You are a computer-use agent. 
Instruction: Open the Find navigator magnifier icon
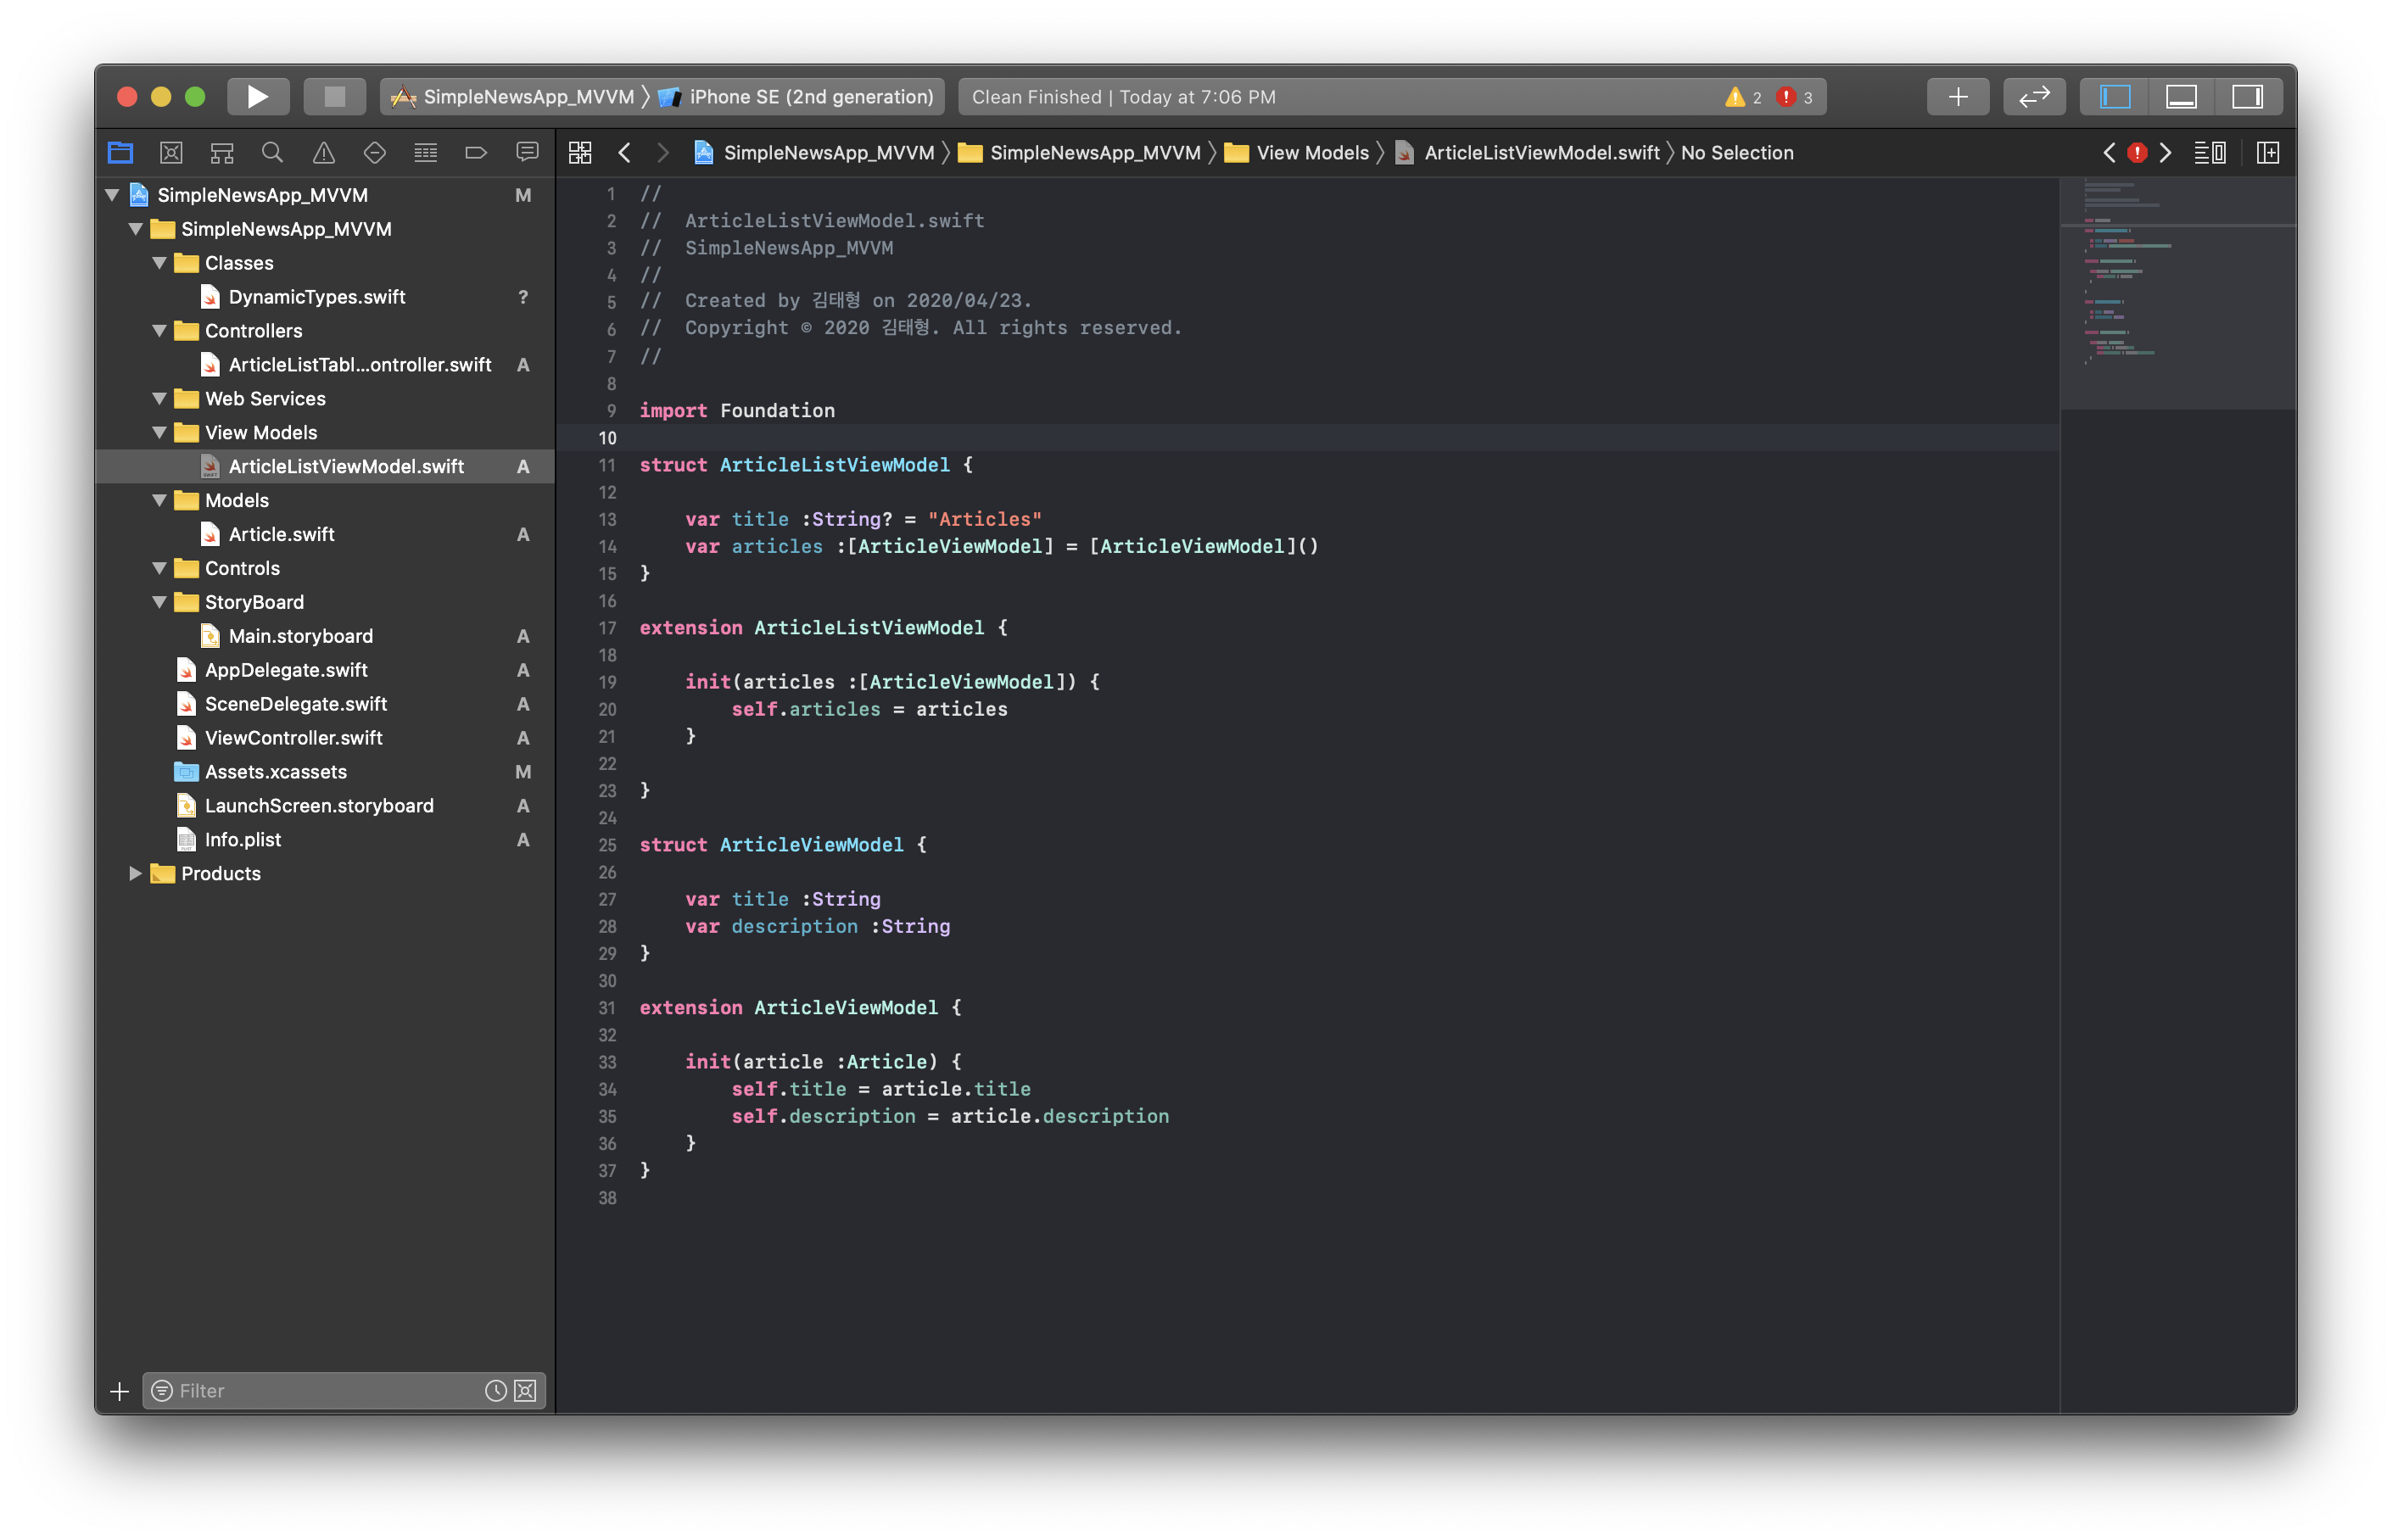click(x=272, y=153)
